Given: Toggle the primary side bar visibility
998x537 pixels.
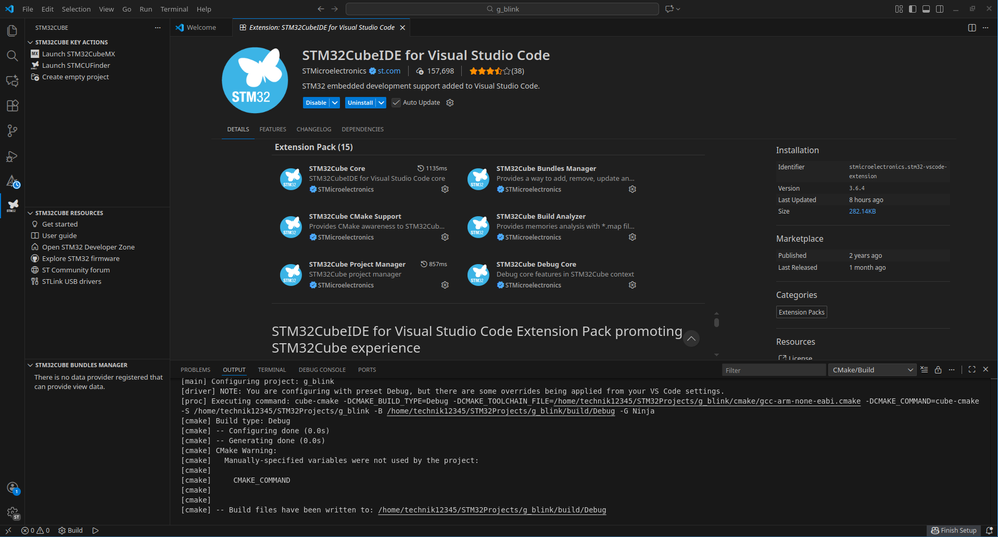Looking at the screenshot, I should coord(912,9).
